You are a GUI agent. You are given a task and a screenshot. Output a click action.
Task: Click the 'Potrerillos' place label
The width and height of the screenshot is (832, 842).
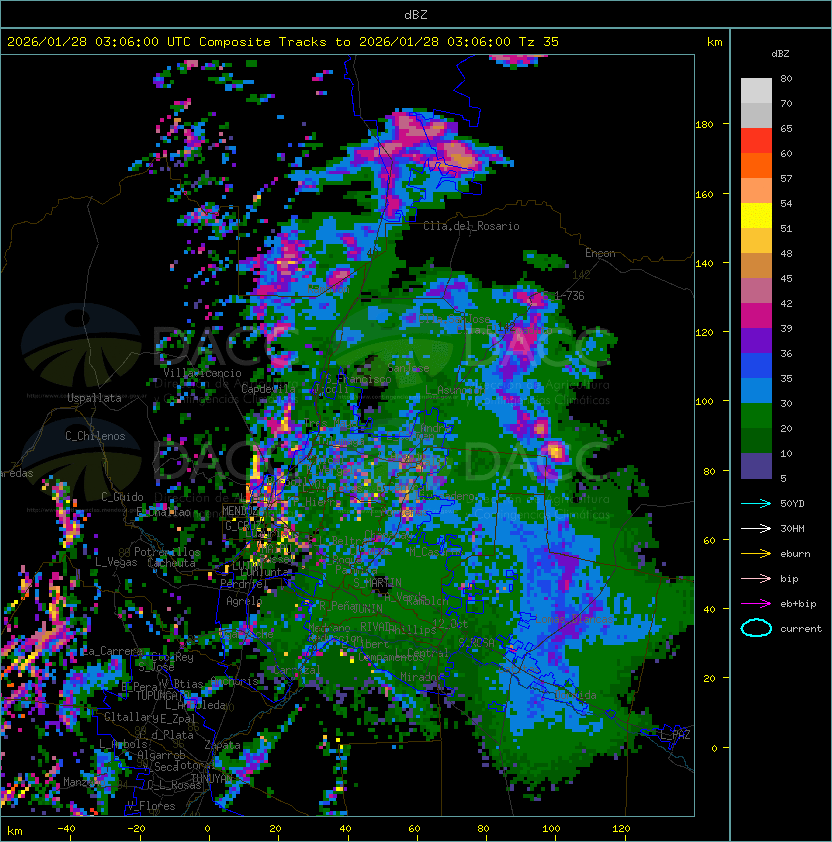(167, 552)
